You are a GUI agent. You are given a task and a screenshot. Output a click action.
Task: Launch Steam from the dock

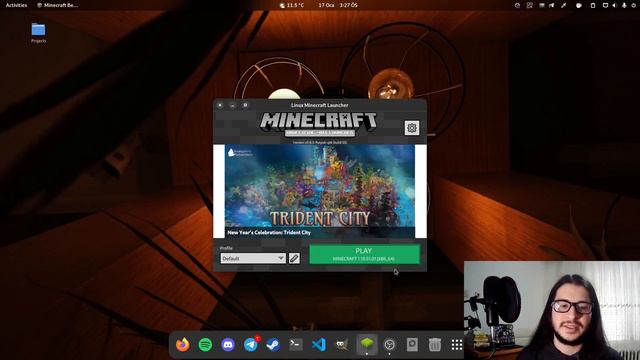point(273,344)
